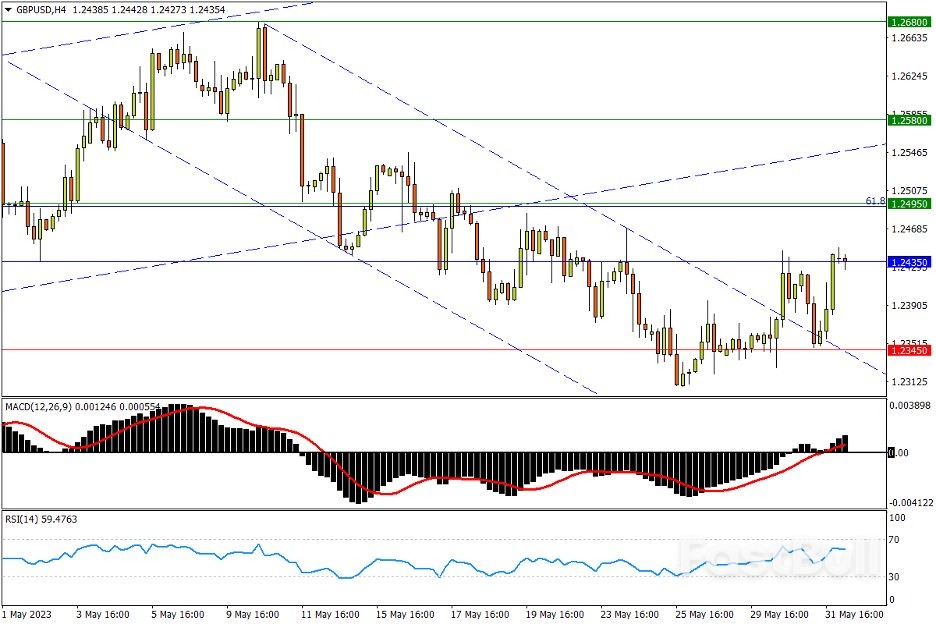Click the 1.26245 price axis label

(x=908, y=76)
